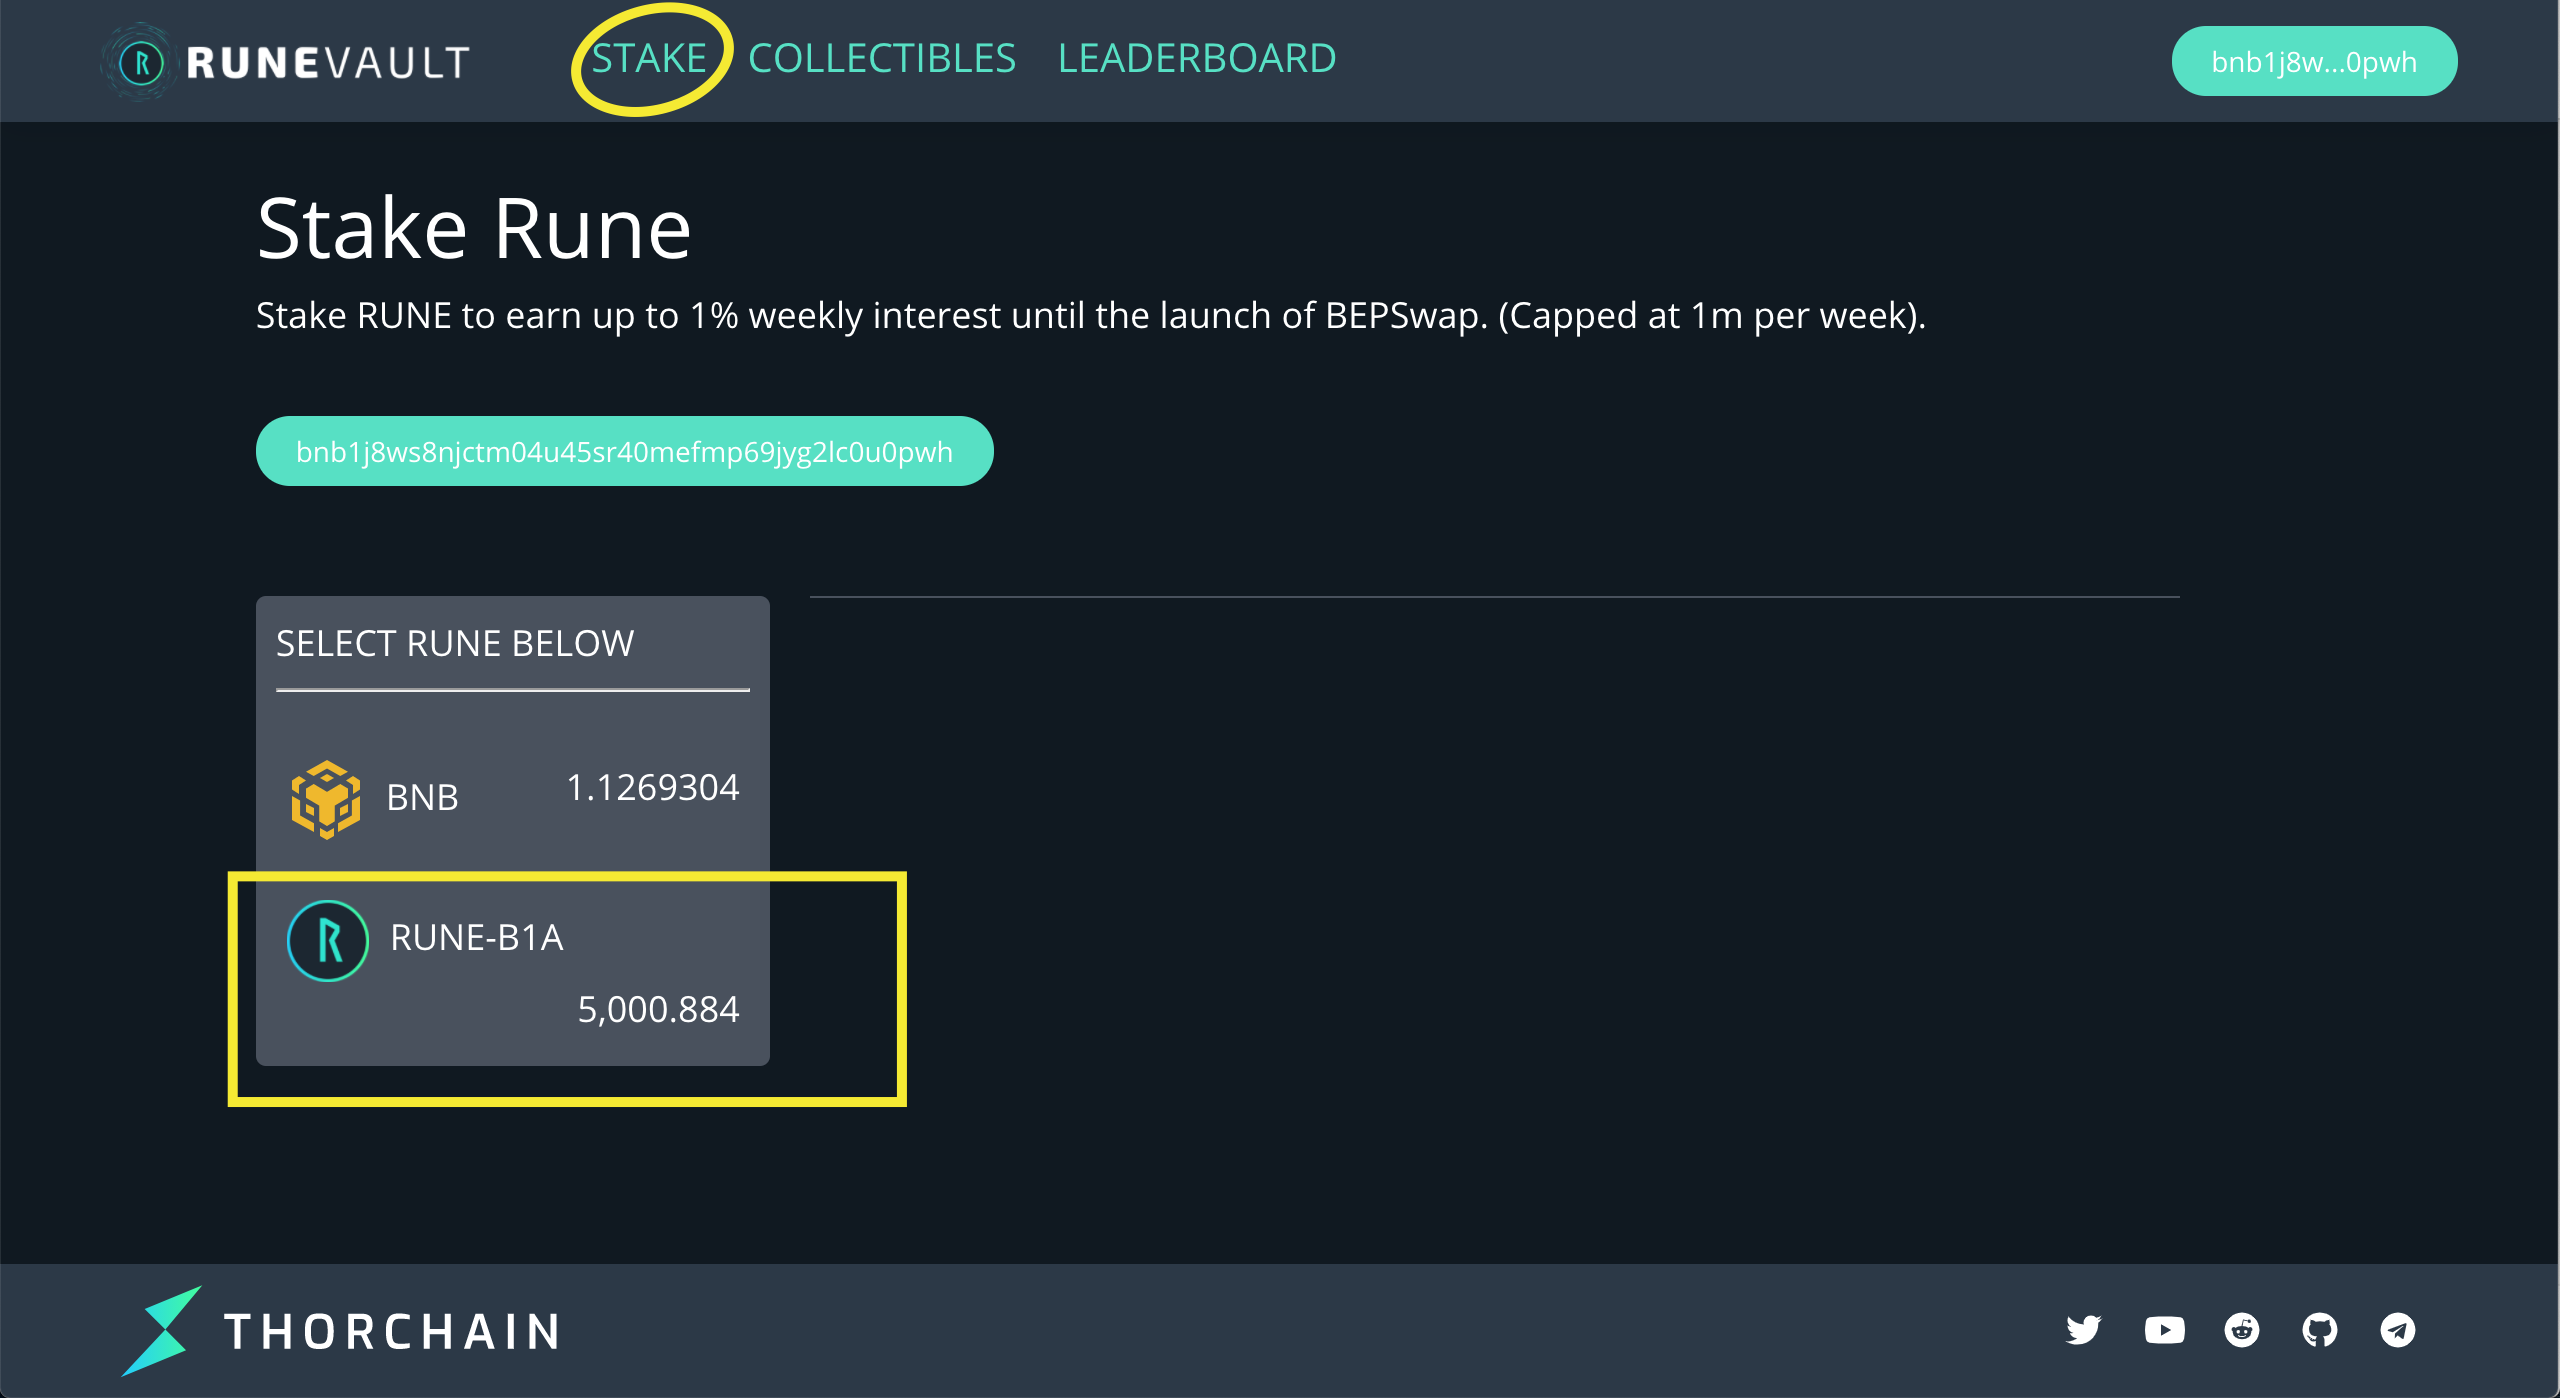Switch to the LEADERBOARD tab

coord(1197,58)
